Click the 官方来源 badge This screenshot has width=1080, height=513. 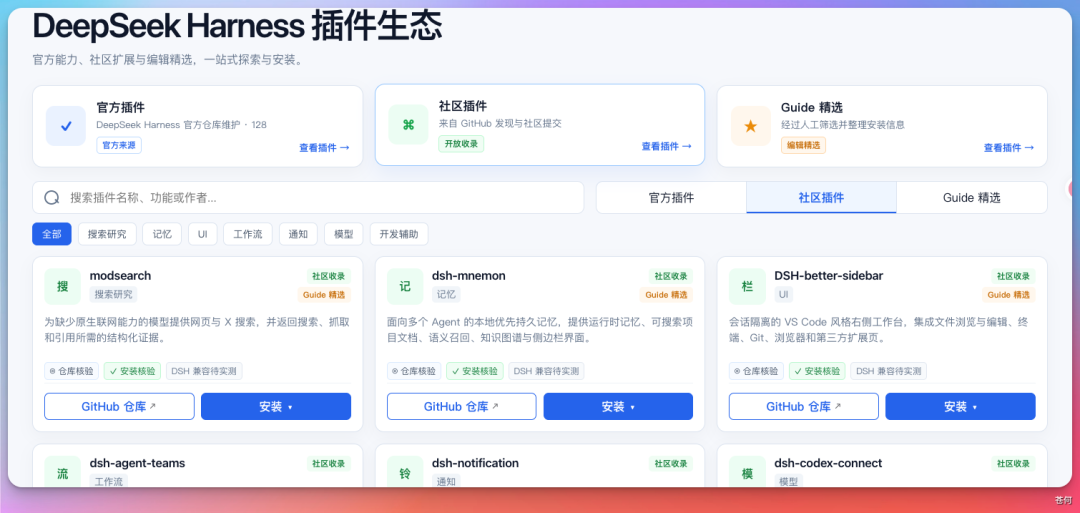tap(118, 145)
